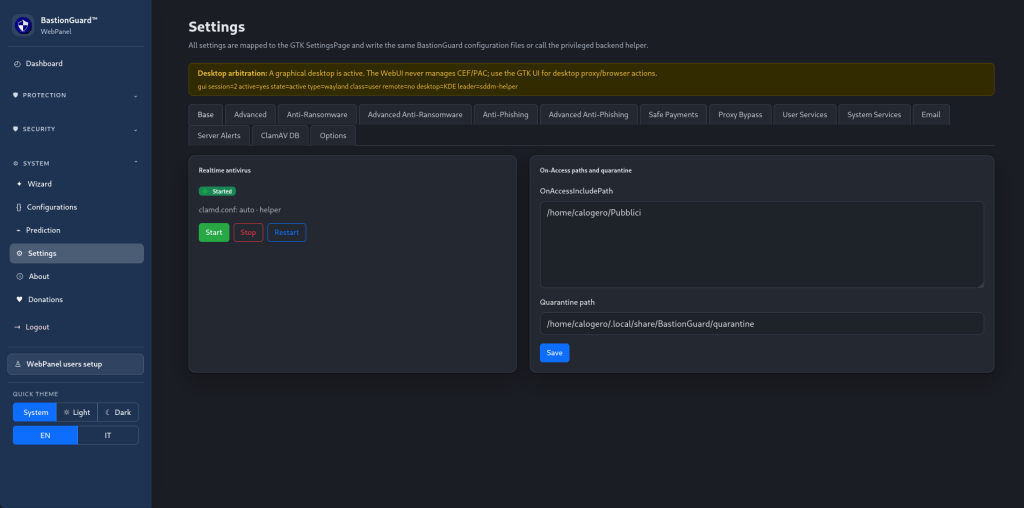The image size is (1024, 508).
Task: Click the 'Realtime antivirus' card heading
Action: tap(225, 170)
